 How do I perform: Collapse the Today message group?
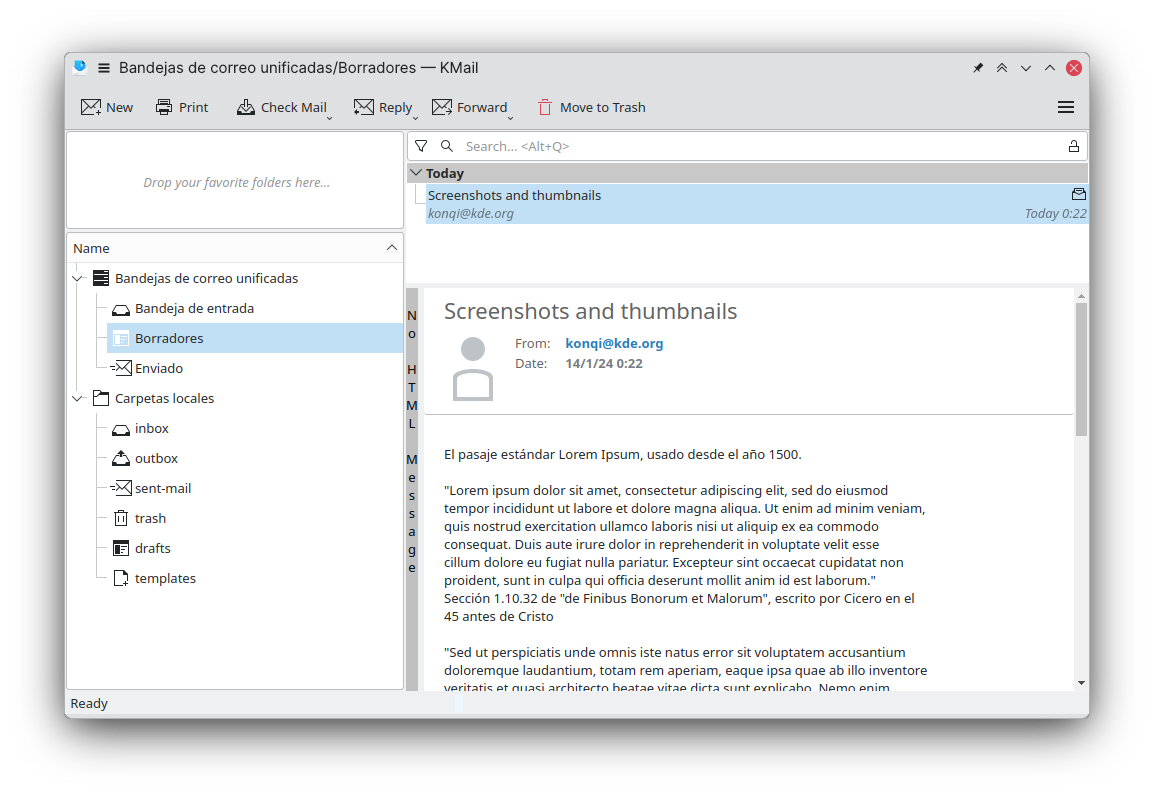coord(416,173)
